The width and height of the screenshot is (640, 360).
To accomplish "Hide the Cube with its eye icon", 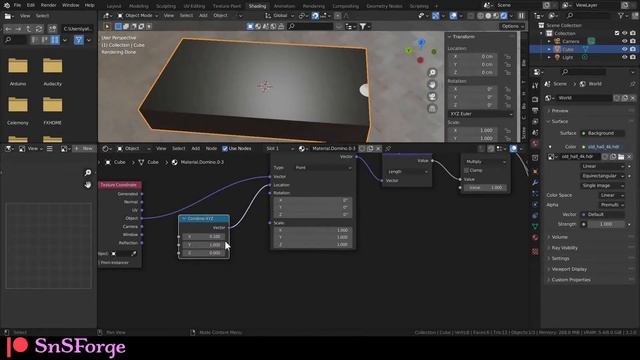I will 624,49.
